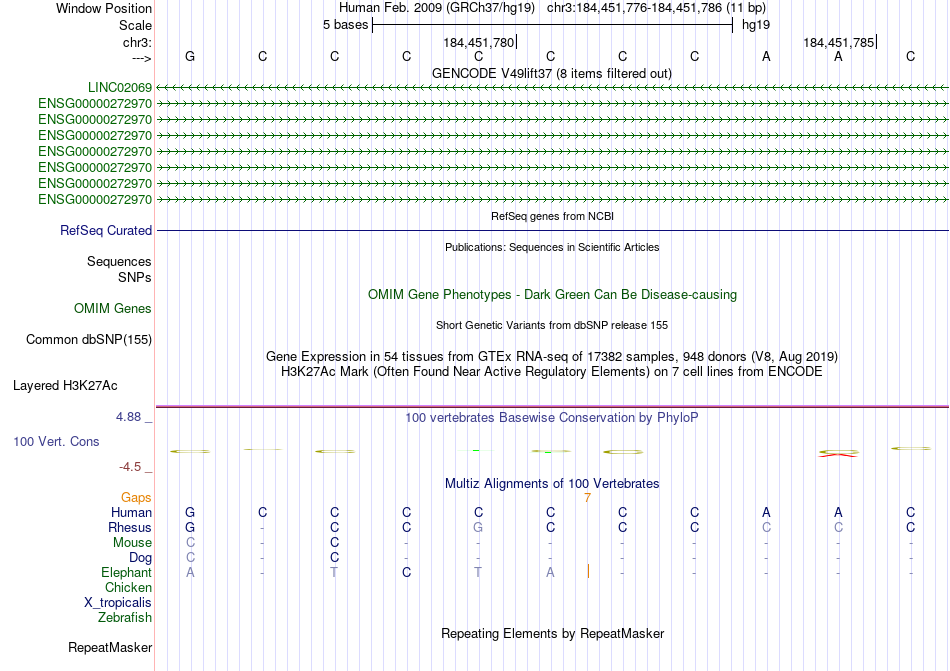The image size is (950, 671).
Task: Select the OMIM Genes track label
Action: click(x=113, y=309)
